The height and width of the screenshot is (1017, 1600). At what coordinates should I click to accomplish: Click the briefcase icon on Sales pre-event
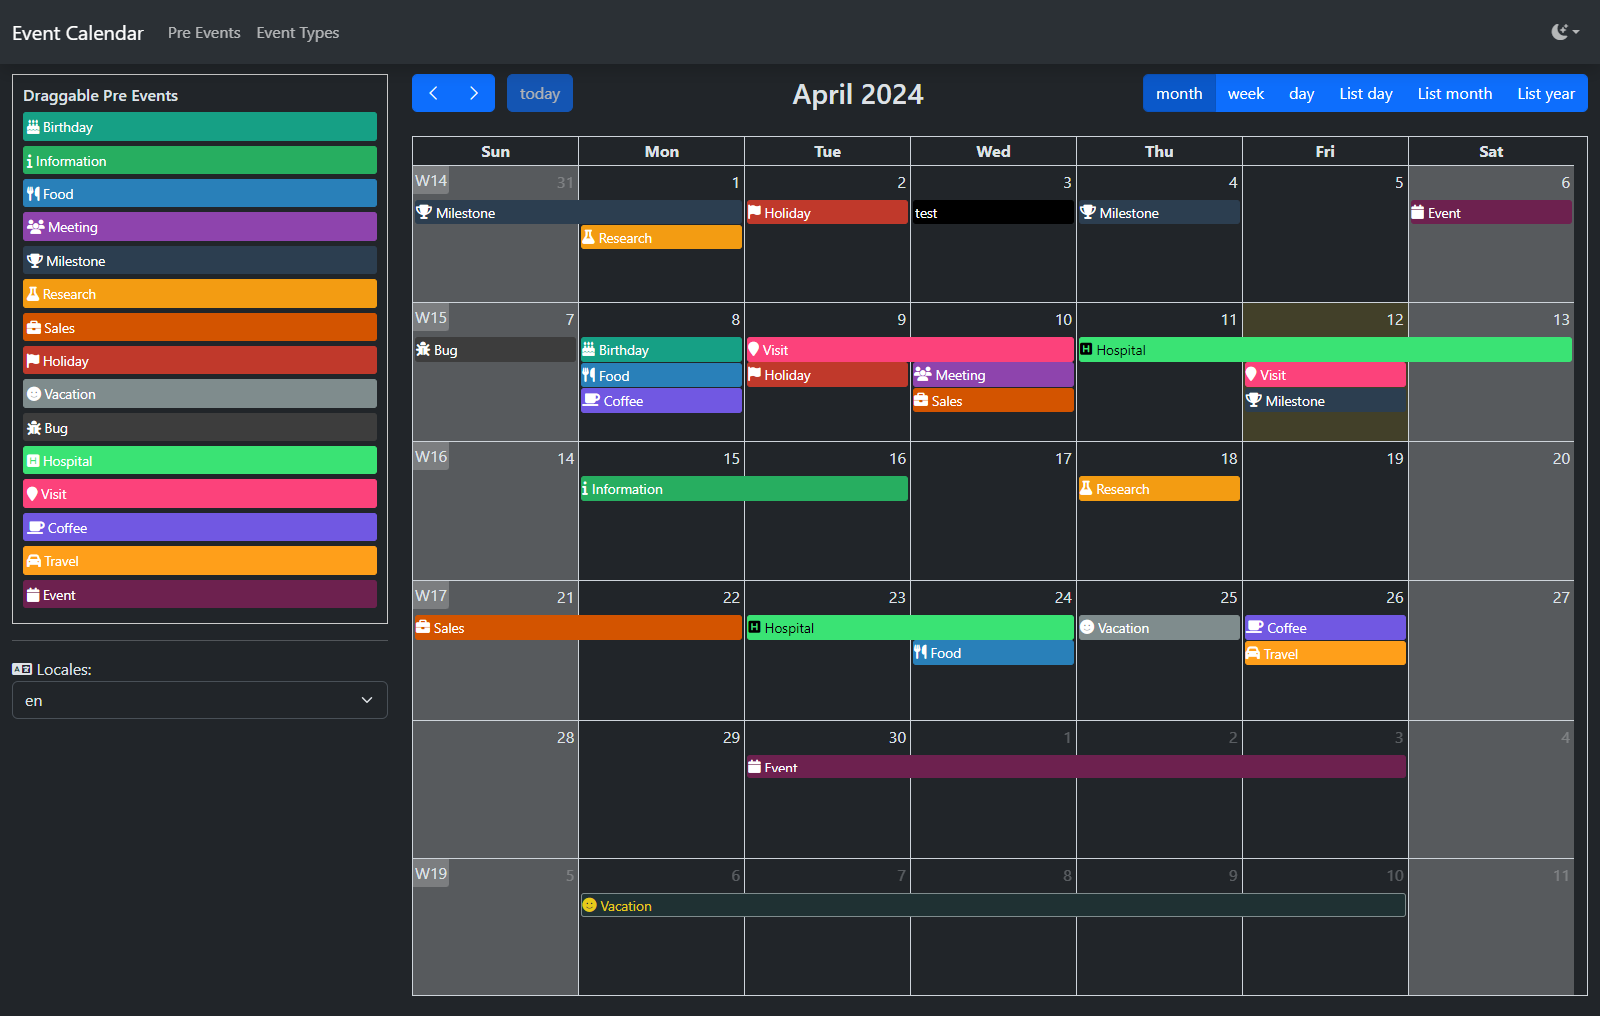pos(34,328)
